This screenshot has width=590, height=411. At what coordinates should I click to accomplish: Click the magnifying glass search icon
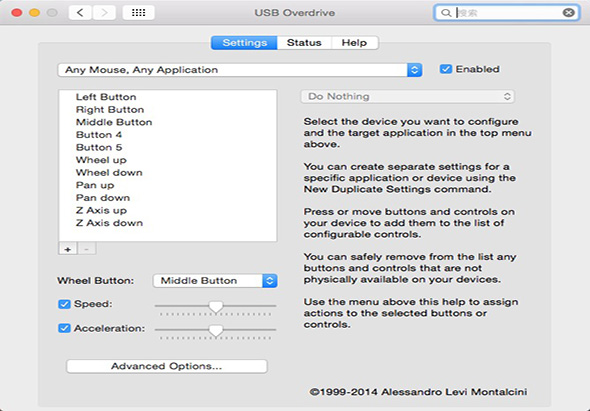(x=446, y=13)
